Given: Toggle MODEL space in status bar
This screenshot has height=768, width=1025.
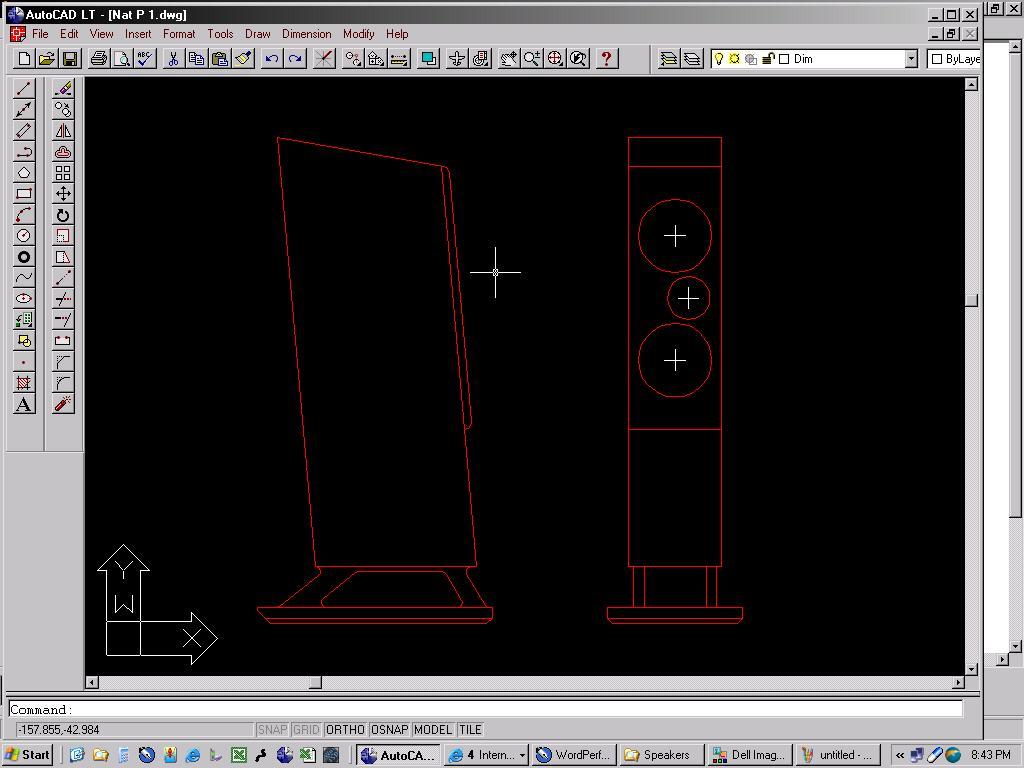Looking at the screenshot, I should tap(433, 729).
